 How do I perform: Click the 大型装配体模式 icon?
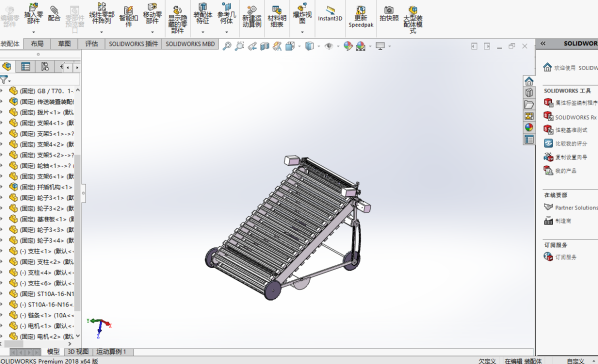pos(413,19)
